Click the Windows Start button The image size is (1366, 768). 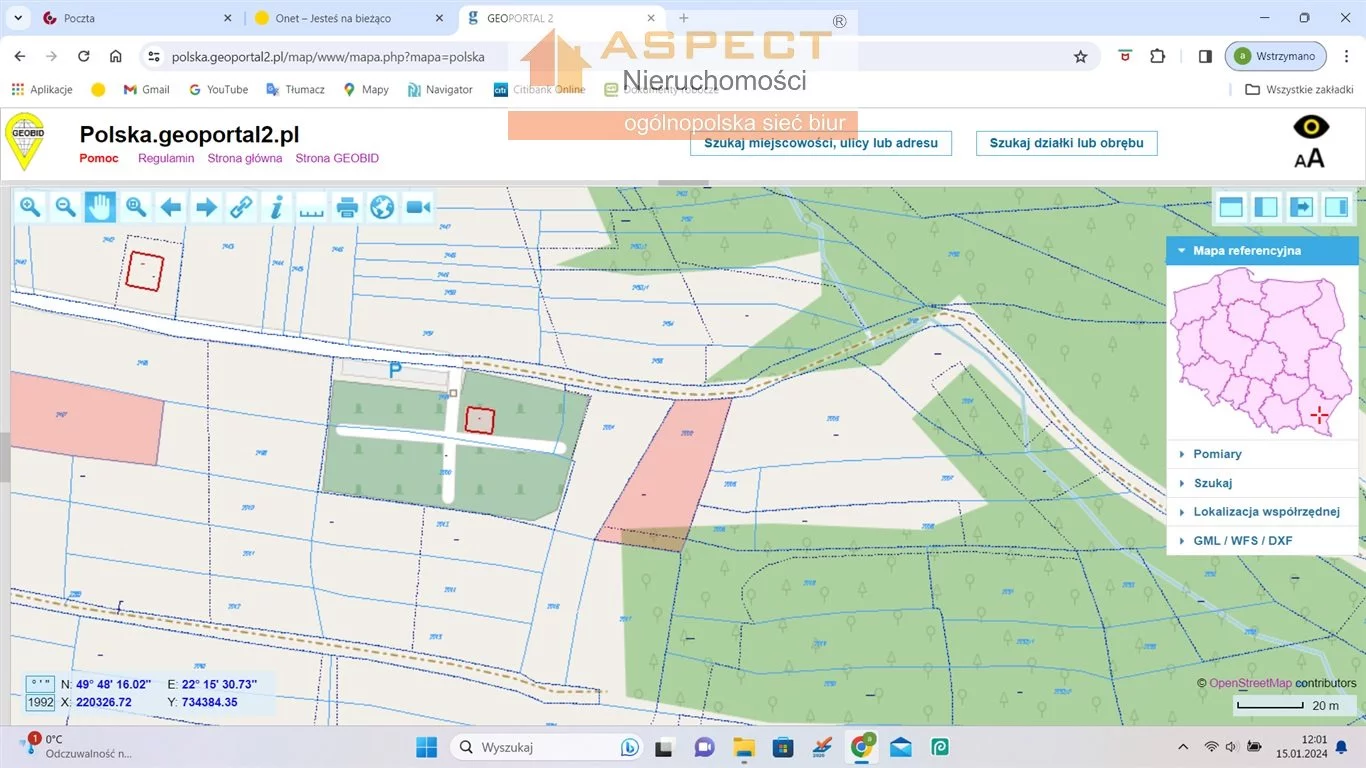click(x=427, y=747)
